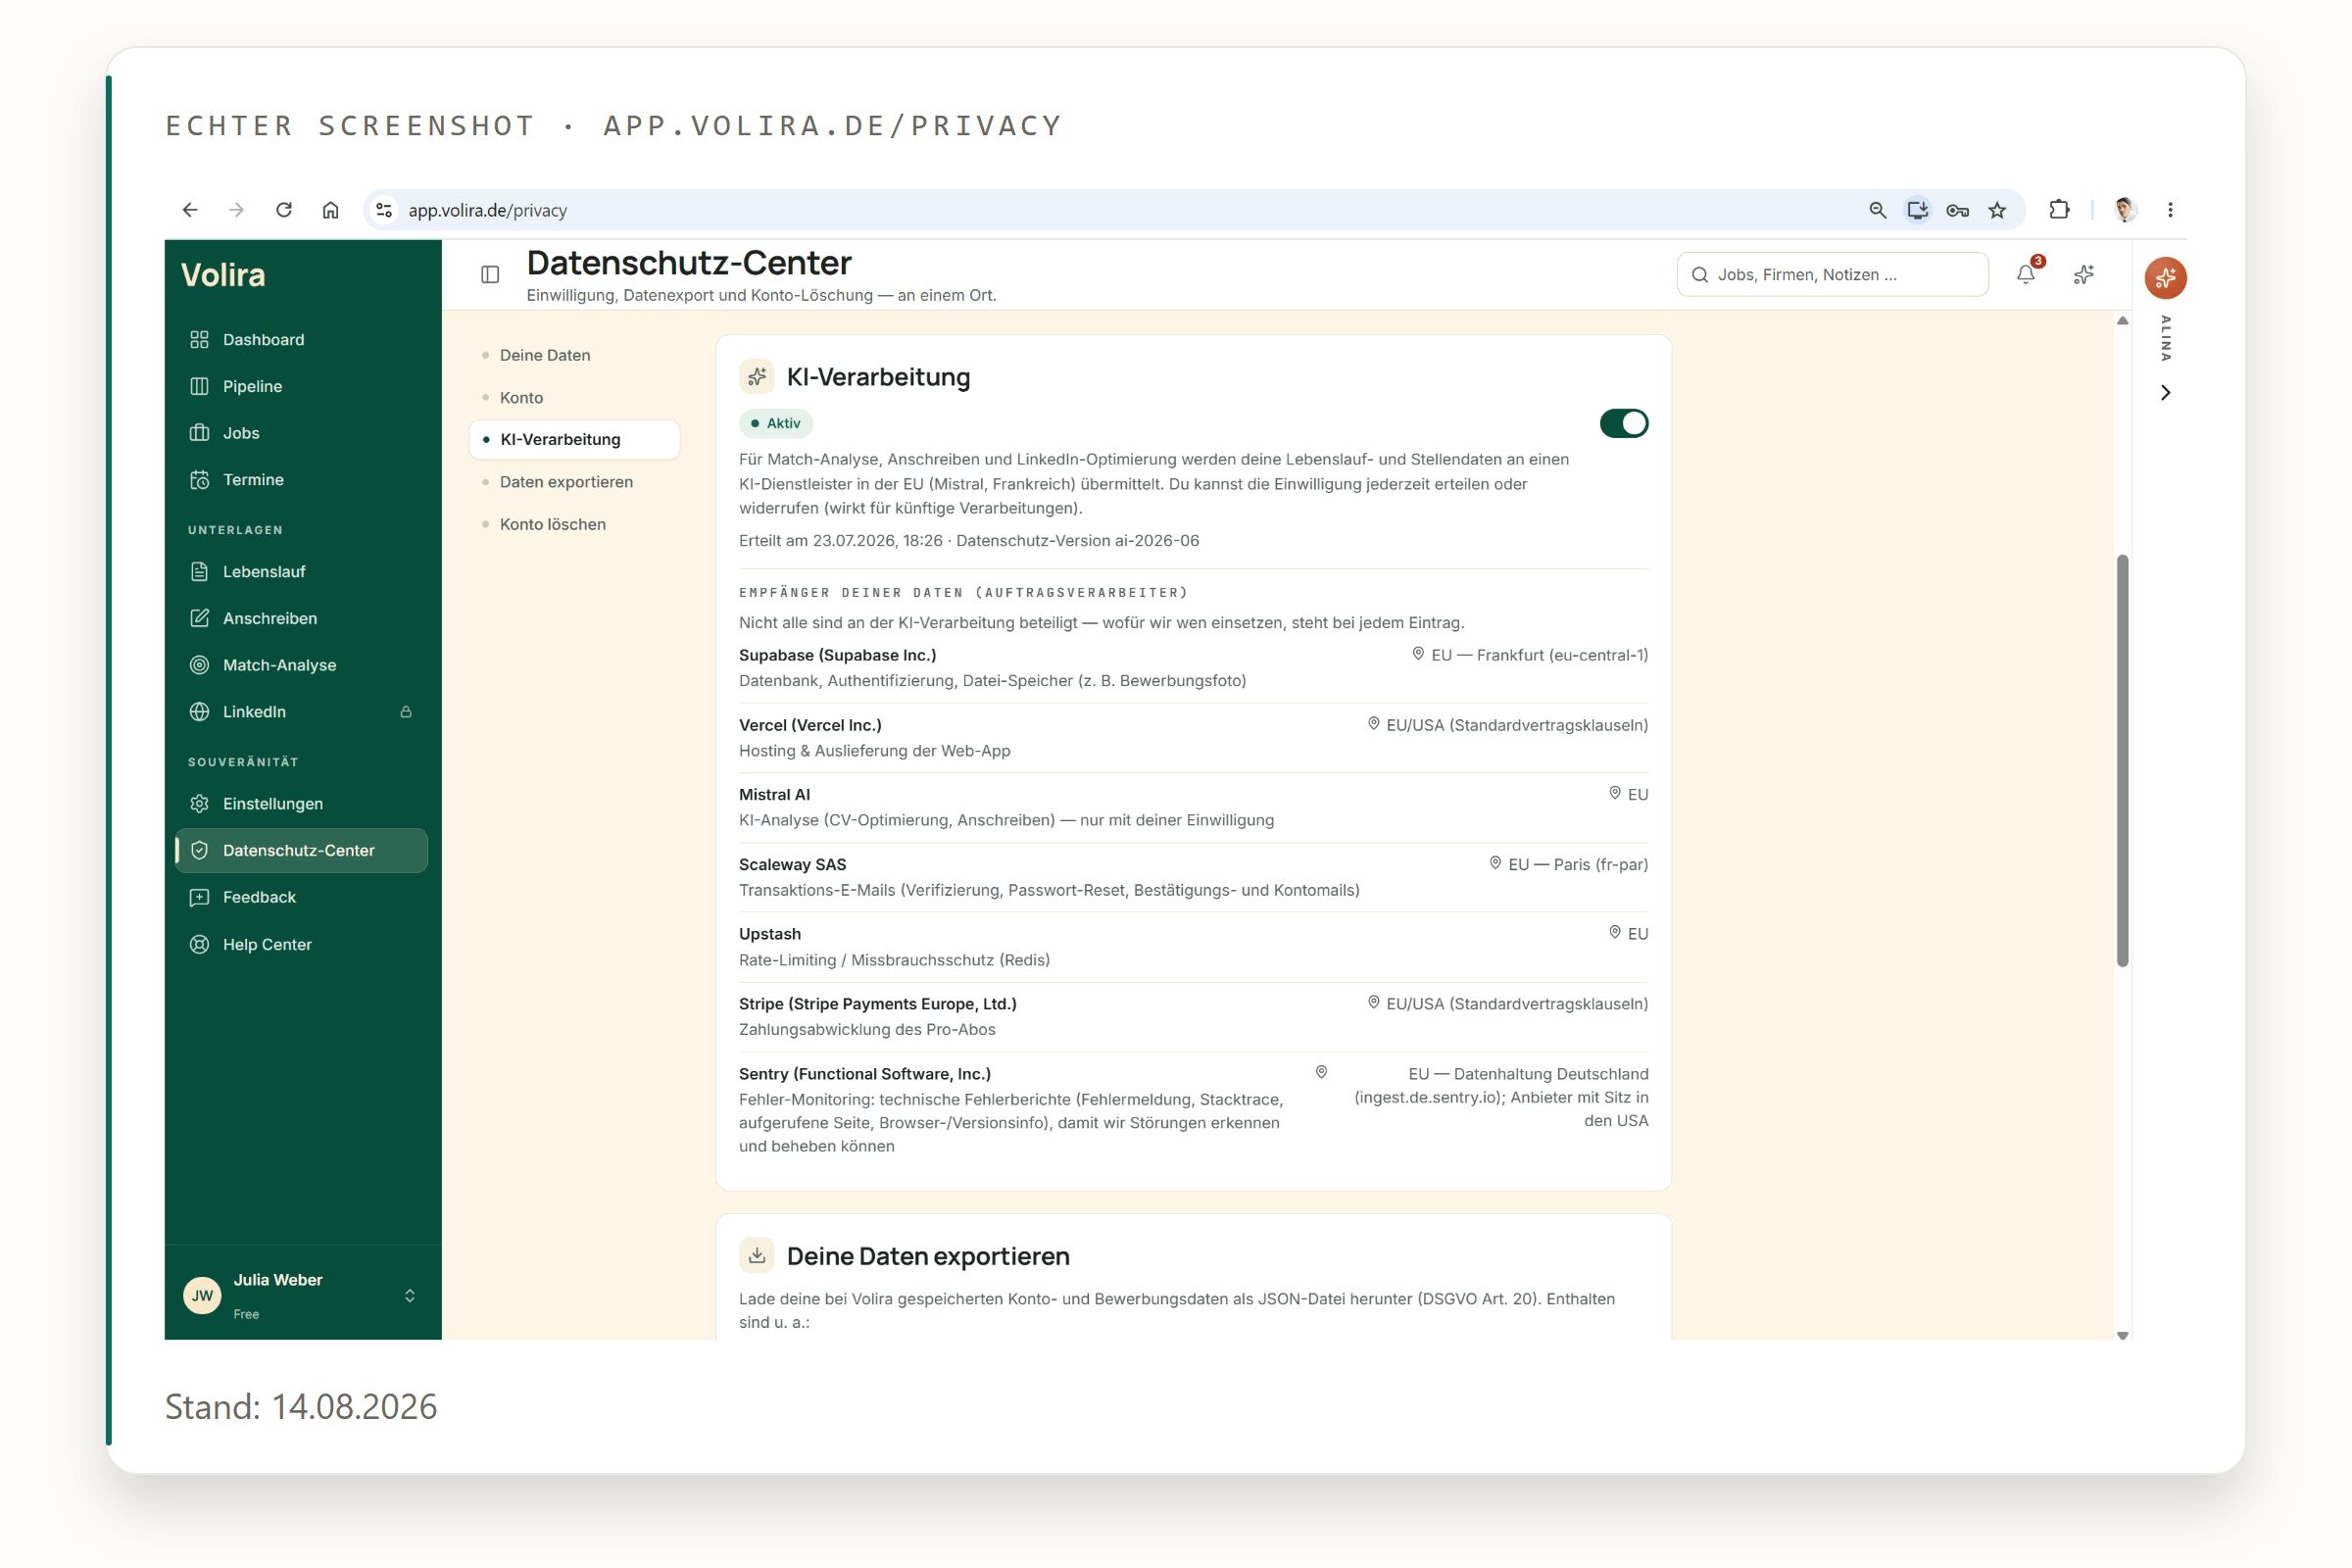Select Datenschutz-Center in the sidebar
2352x1568 pixels.
tap(301, 850)
